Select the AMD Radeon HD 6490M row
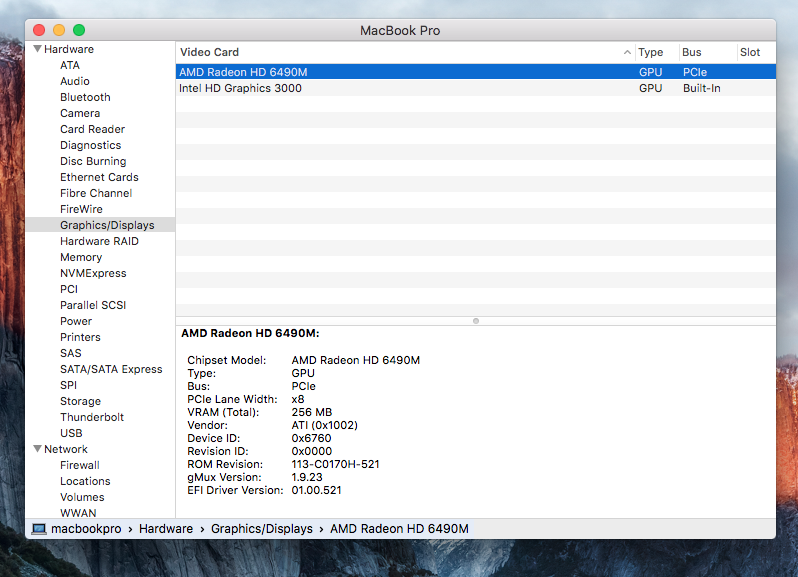This screenshot has width=798, height=577. (x=476, y=72)
